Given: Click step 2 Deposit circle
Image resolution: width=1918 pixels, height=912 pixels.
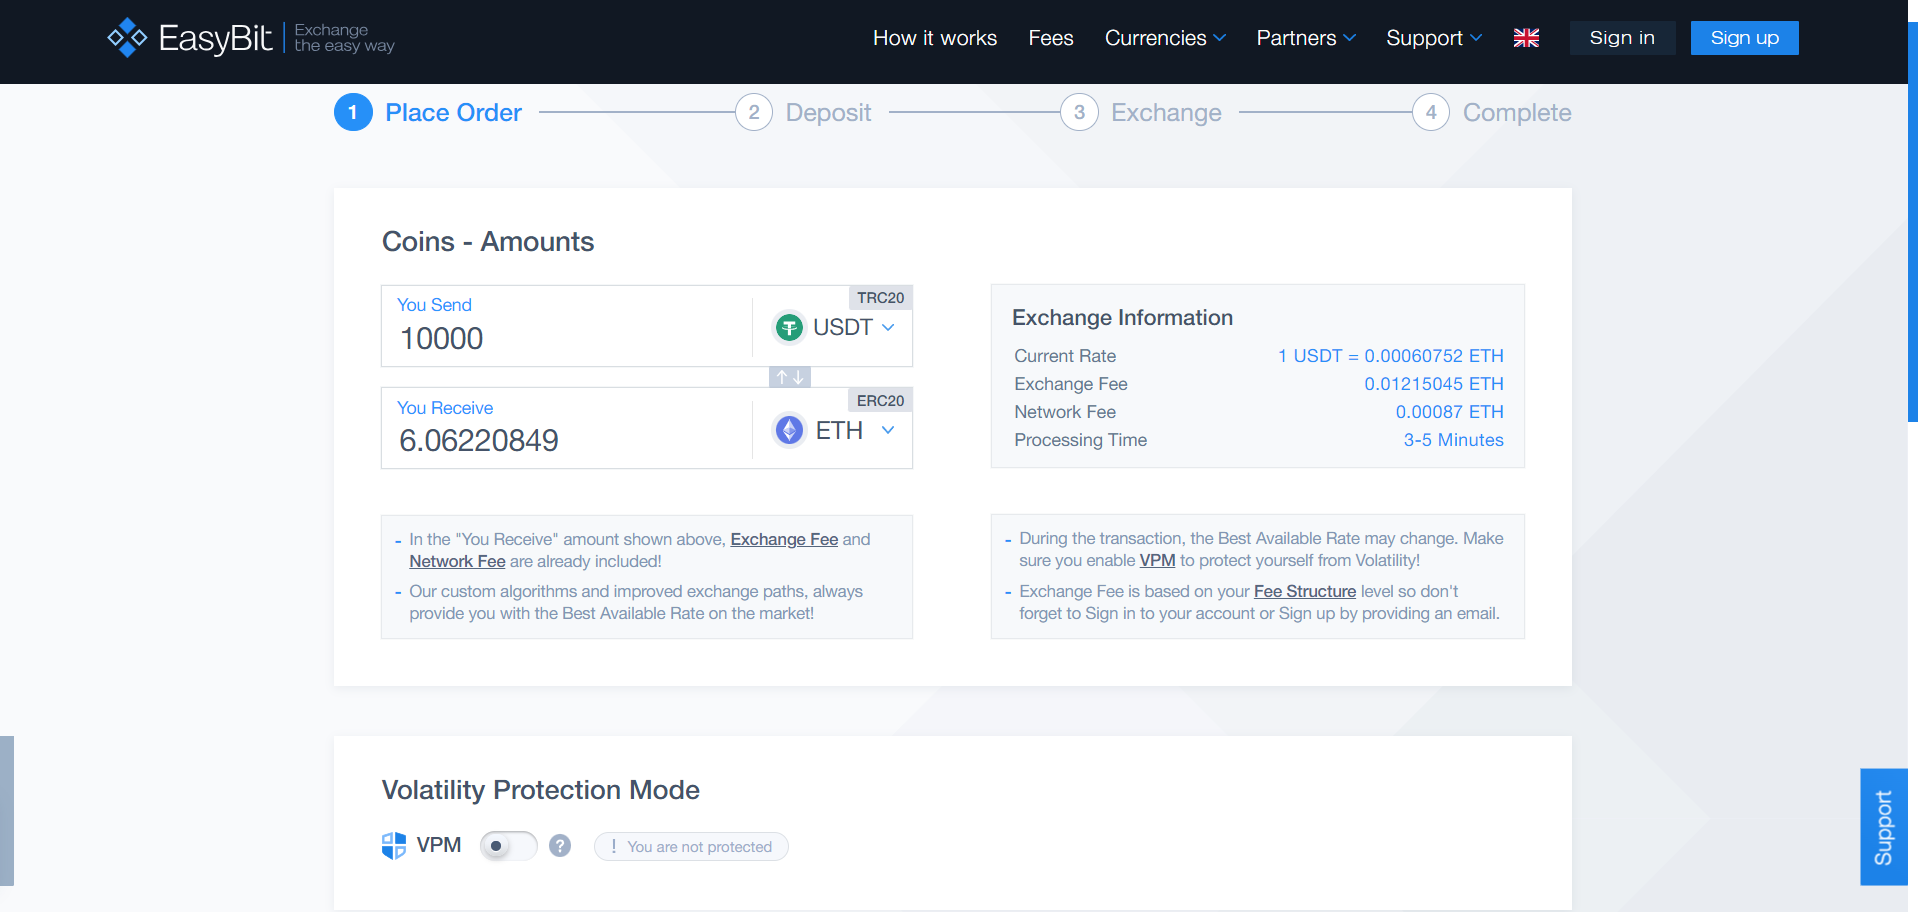Looking at the screenshot, I should tap(754, 113).
